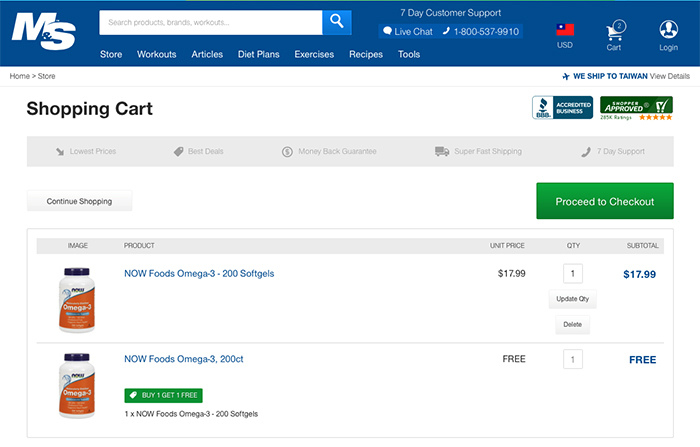Open the Tools menu

[x=409, y=54]
